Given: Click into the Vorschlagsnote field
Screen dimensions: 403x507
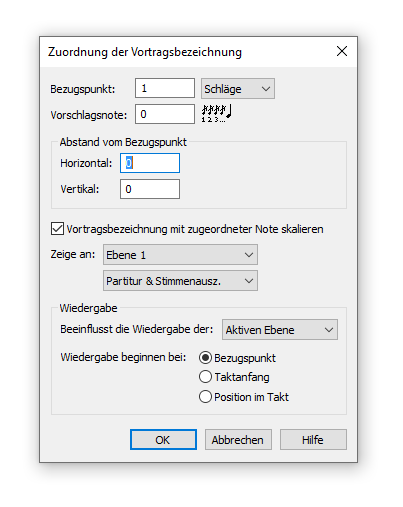Looking at the screenshot, I should (165, 114).
